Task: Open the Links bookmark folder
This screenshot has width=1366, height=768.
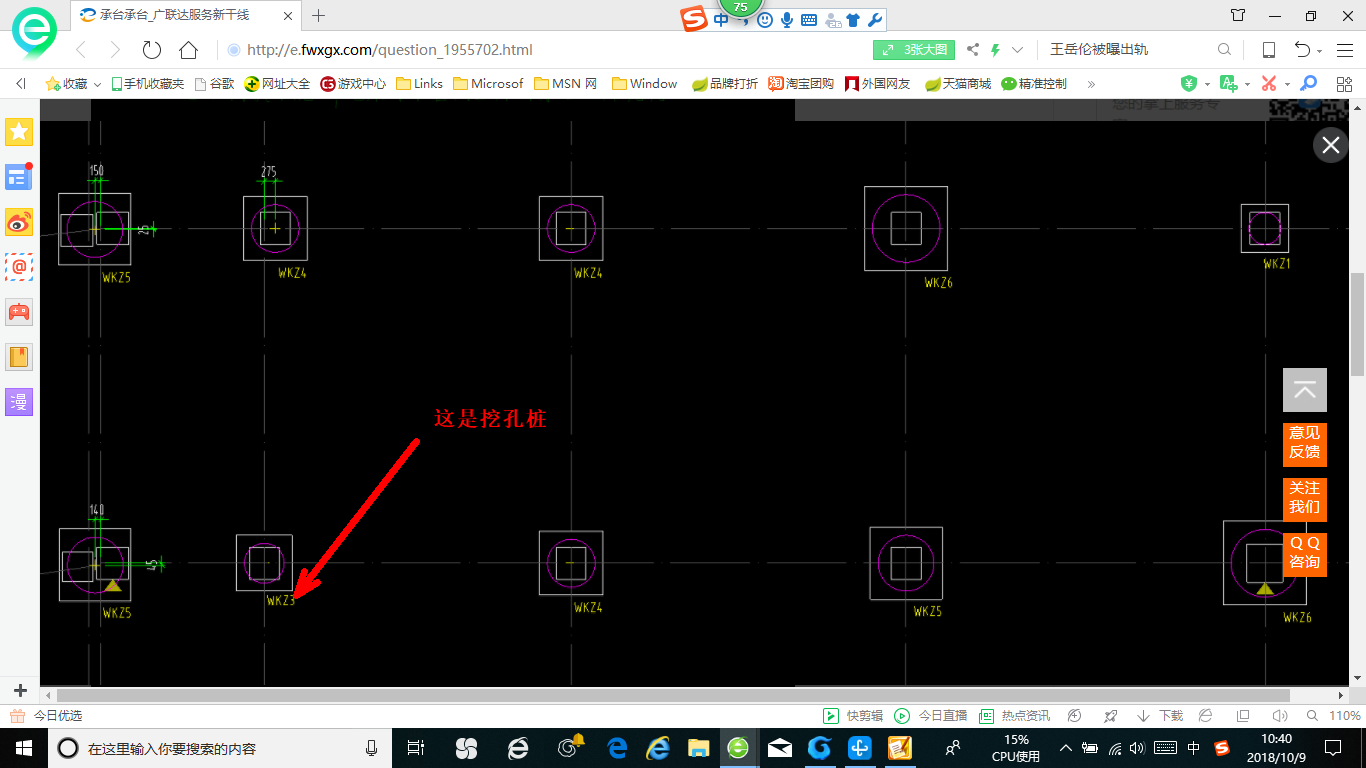Action: click(x=420, y=84)
